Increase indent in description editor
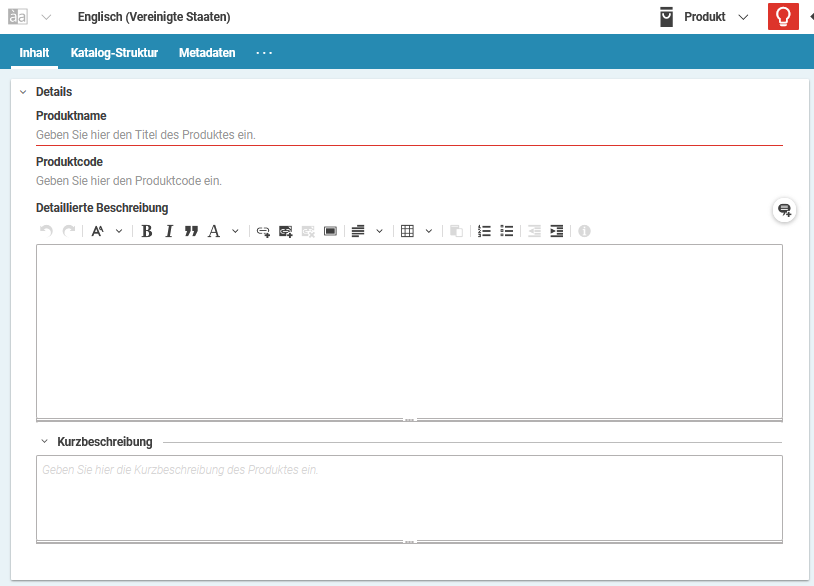 tap(557, 231)
